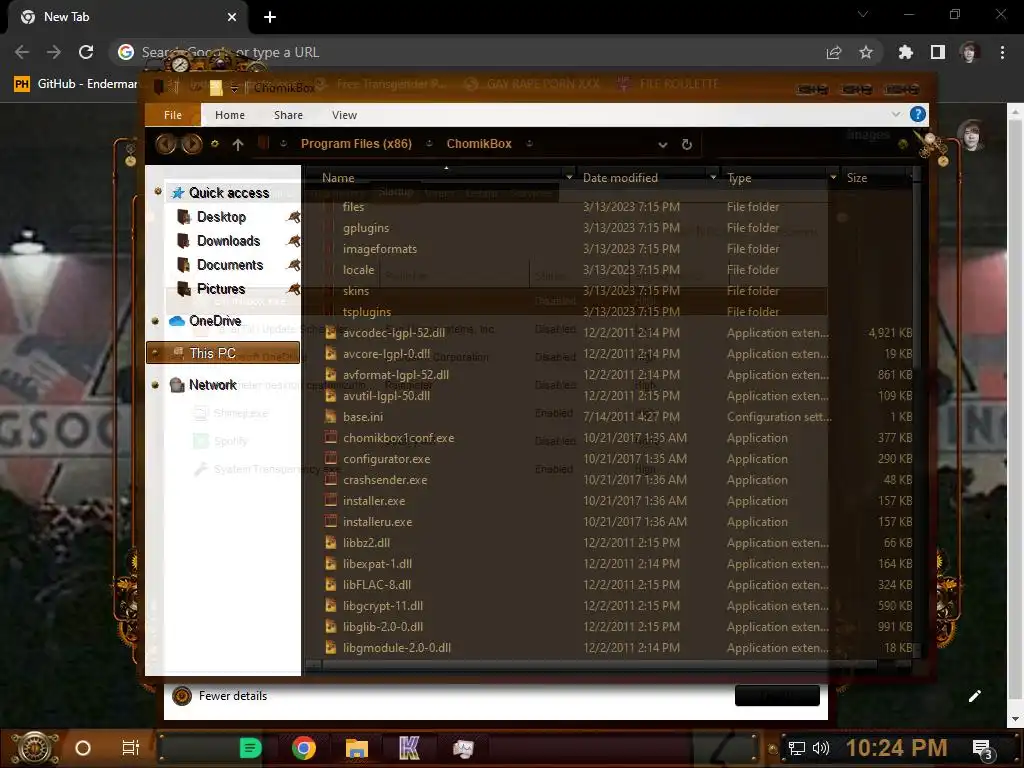
Task: Open Task View on taskbar
Action: point(131,748)
